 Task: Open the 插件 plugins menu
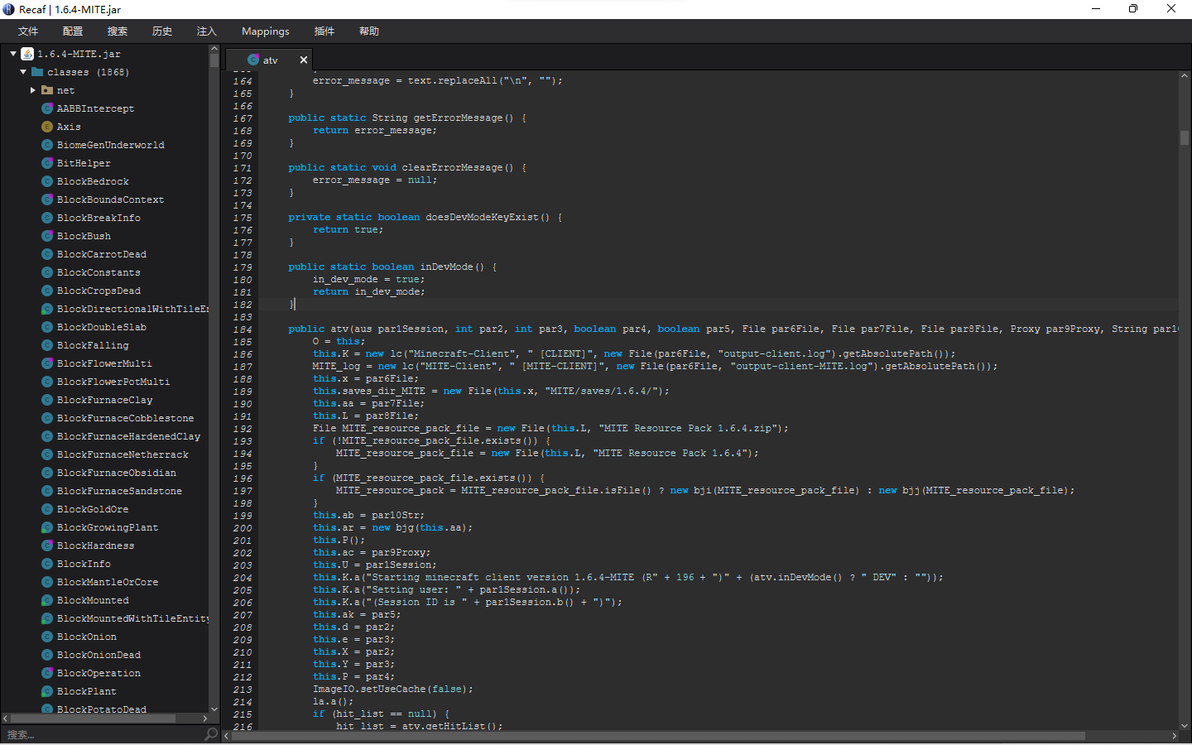pyautogui.click(x=324, y=31)
